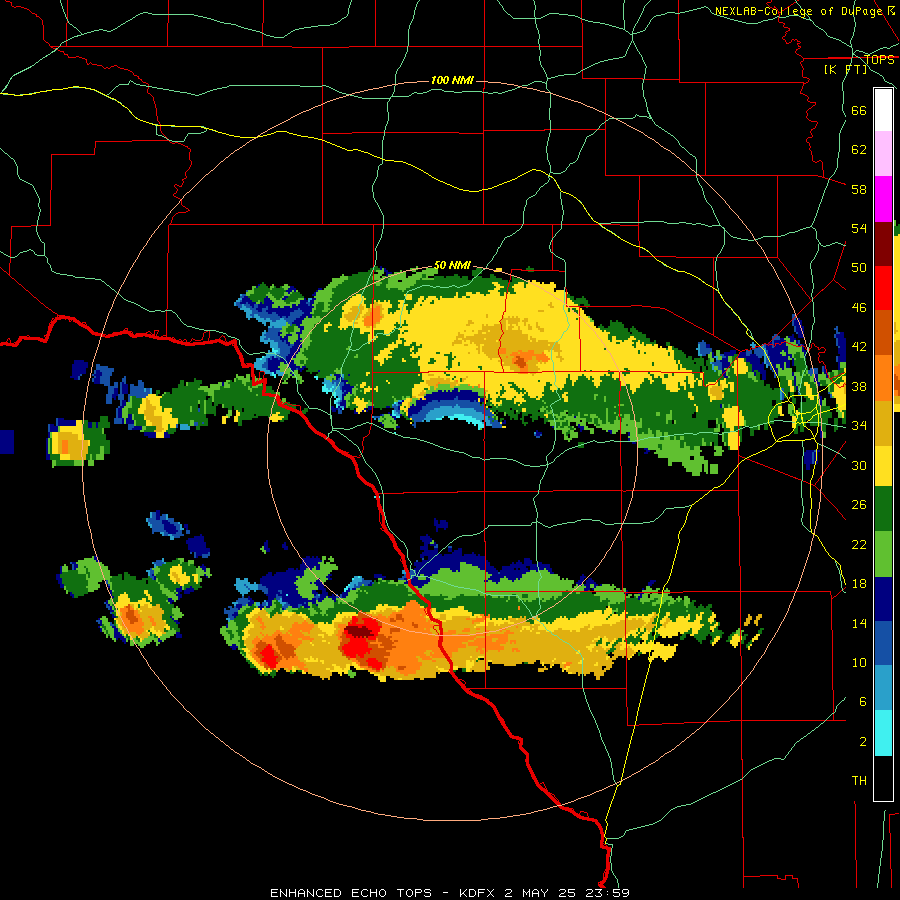900x900 pixels.
Task: Click the "62" legend value
Action: coord(859,149)
